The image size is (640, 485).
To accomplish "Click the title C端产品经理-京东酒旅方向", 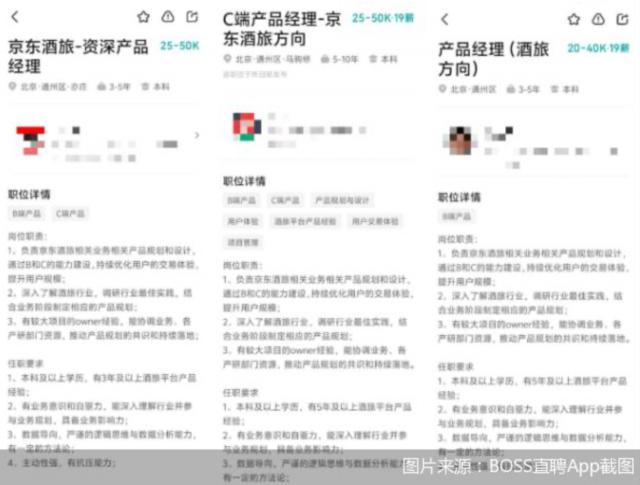I will pos(282,29).
